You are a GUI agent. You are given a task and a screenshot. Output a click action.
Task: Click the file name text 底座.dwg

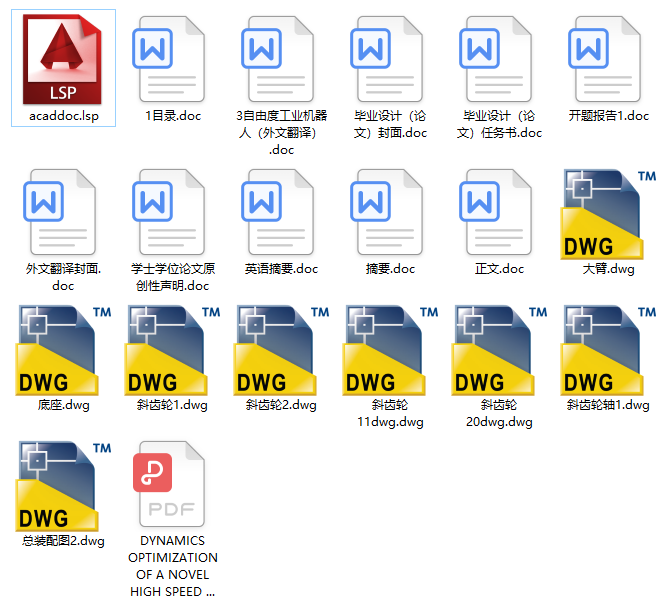(64, 405)
